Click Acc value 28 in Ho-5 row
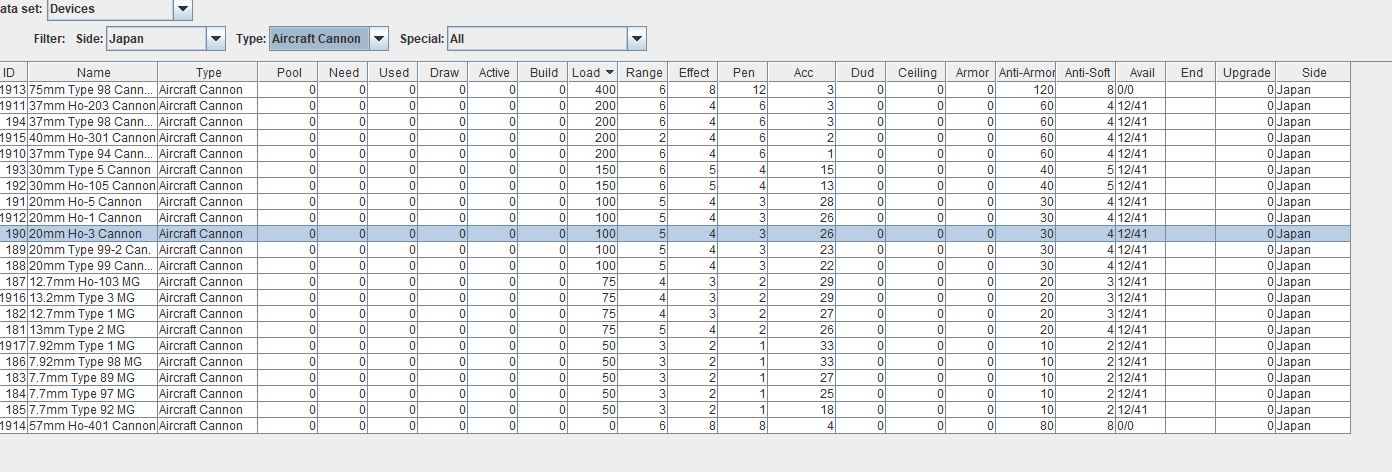 (x=803, y=202)
